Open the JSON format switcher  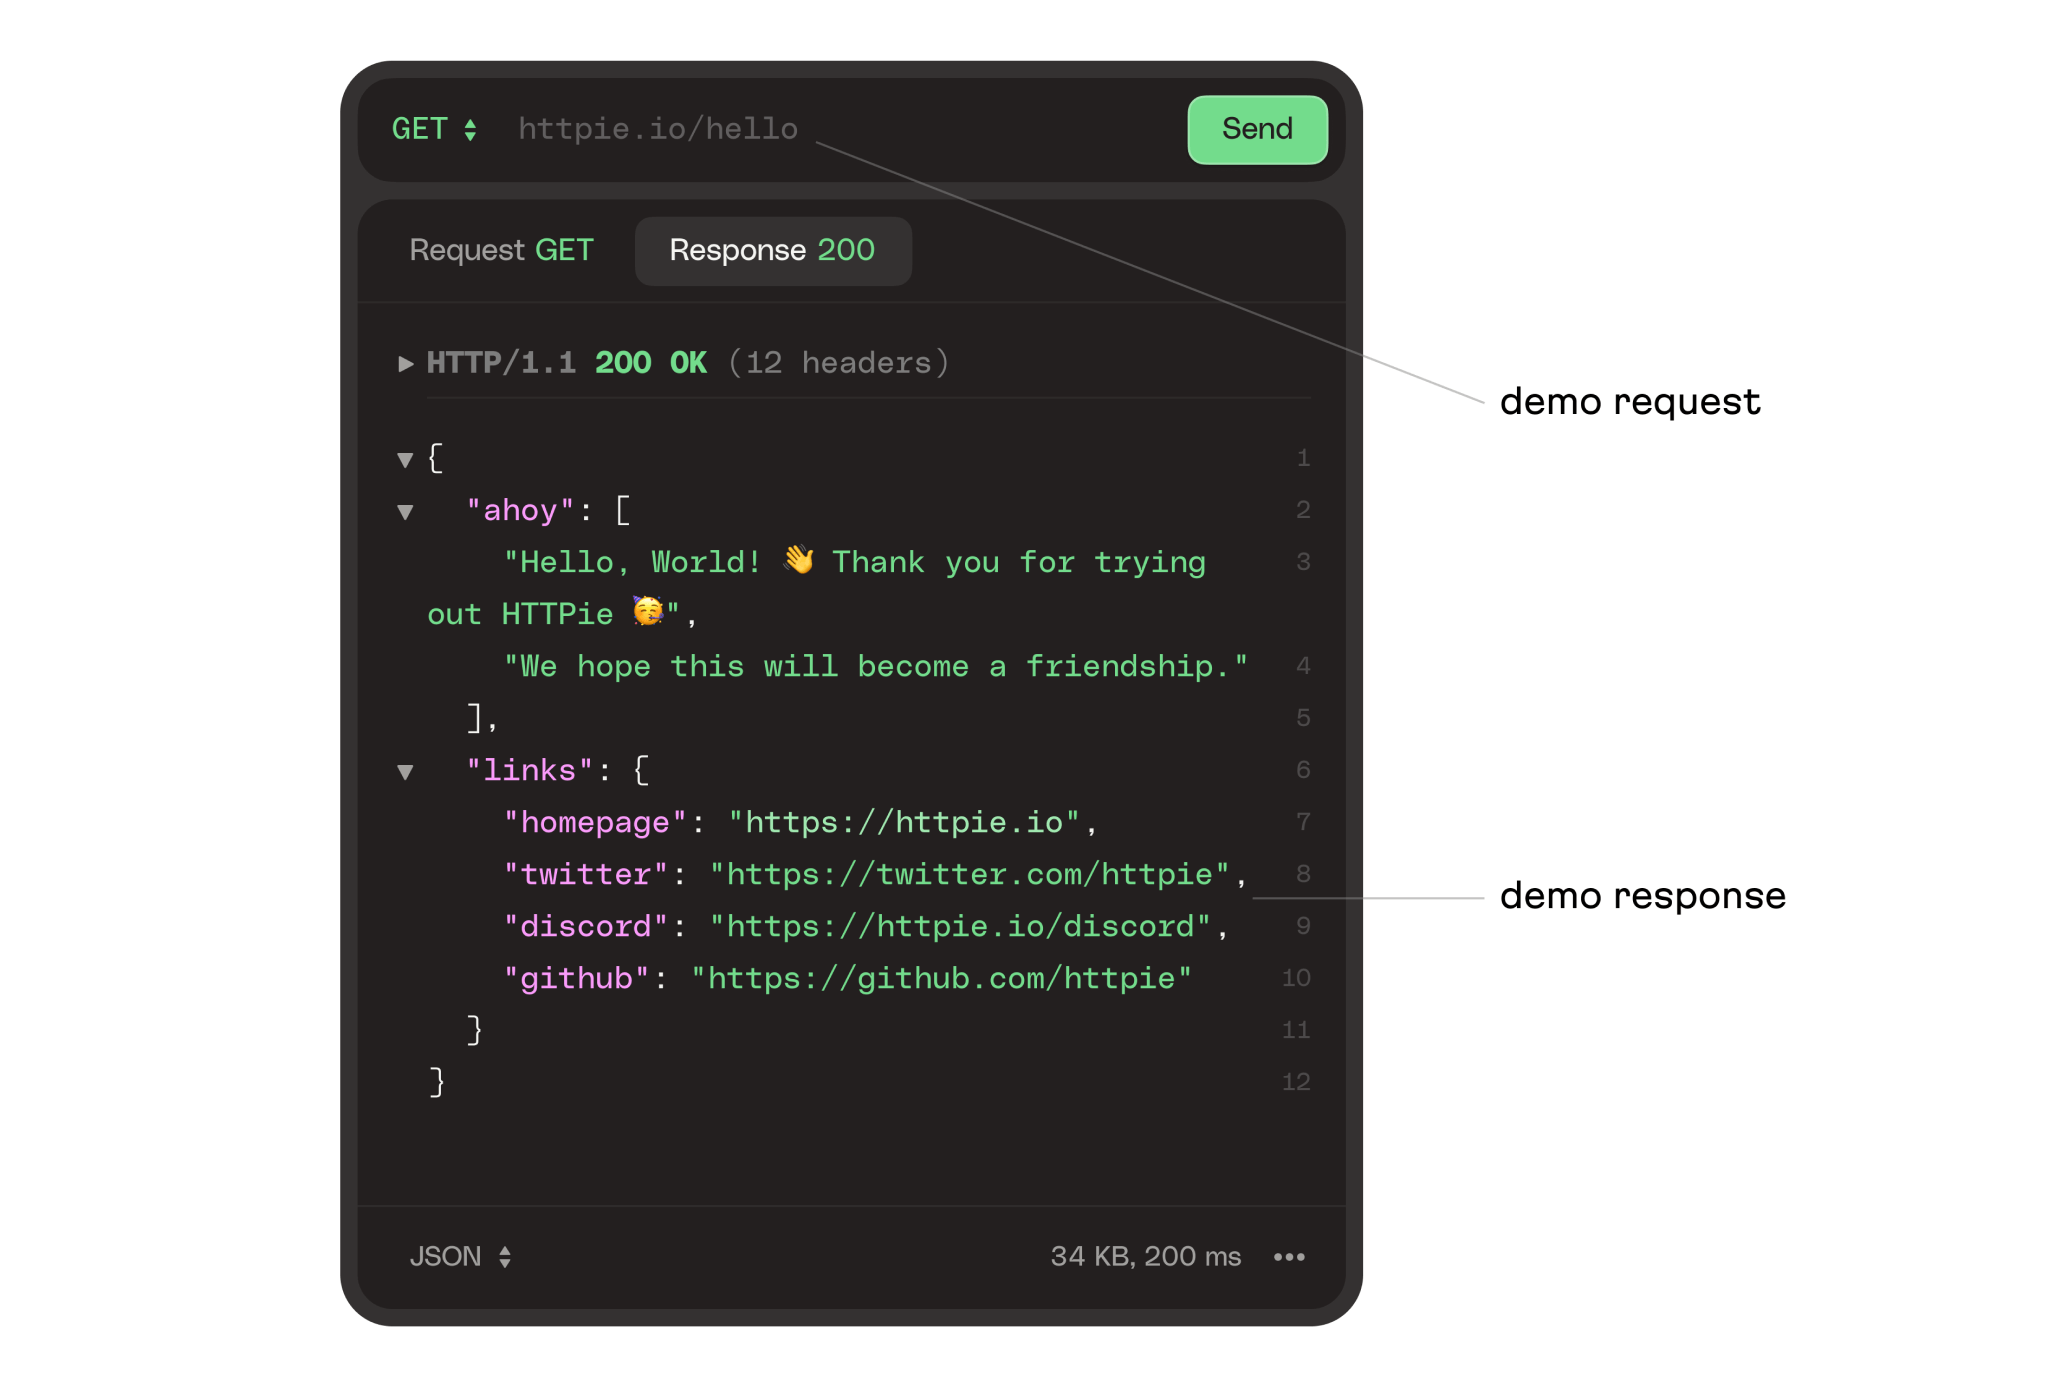[x=445, y=1257]
